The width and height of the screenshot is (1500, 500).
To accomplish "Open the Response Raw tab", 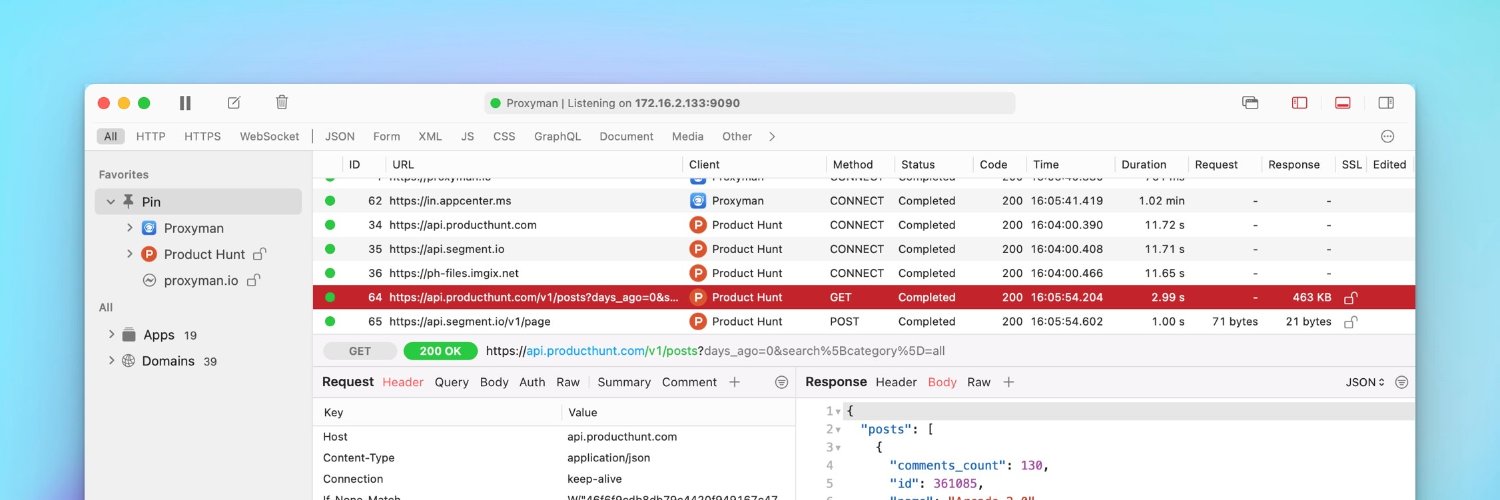I will pos(979,382).
